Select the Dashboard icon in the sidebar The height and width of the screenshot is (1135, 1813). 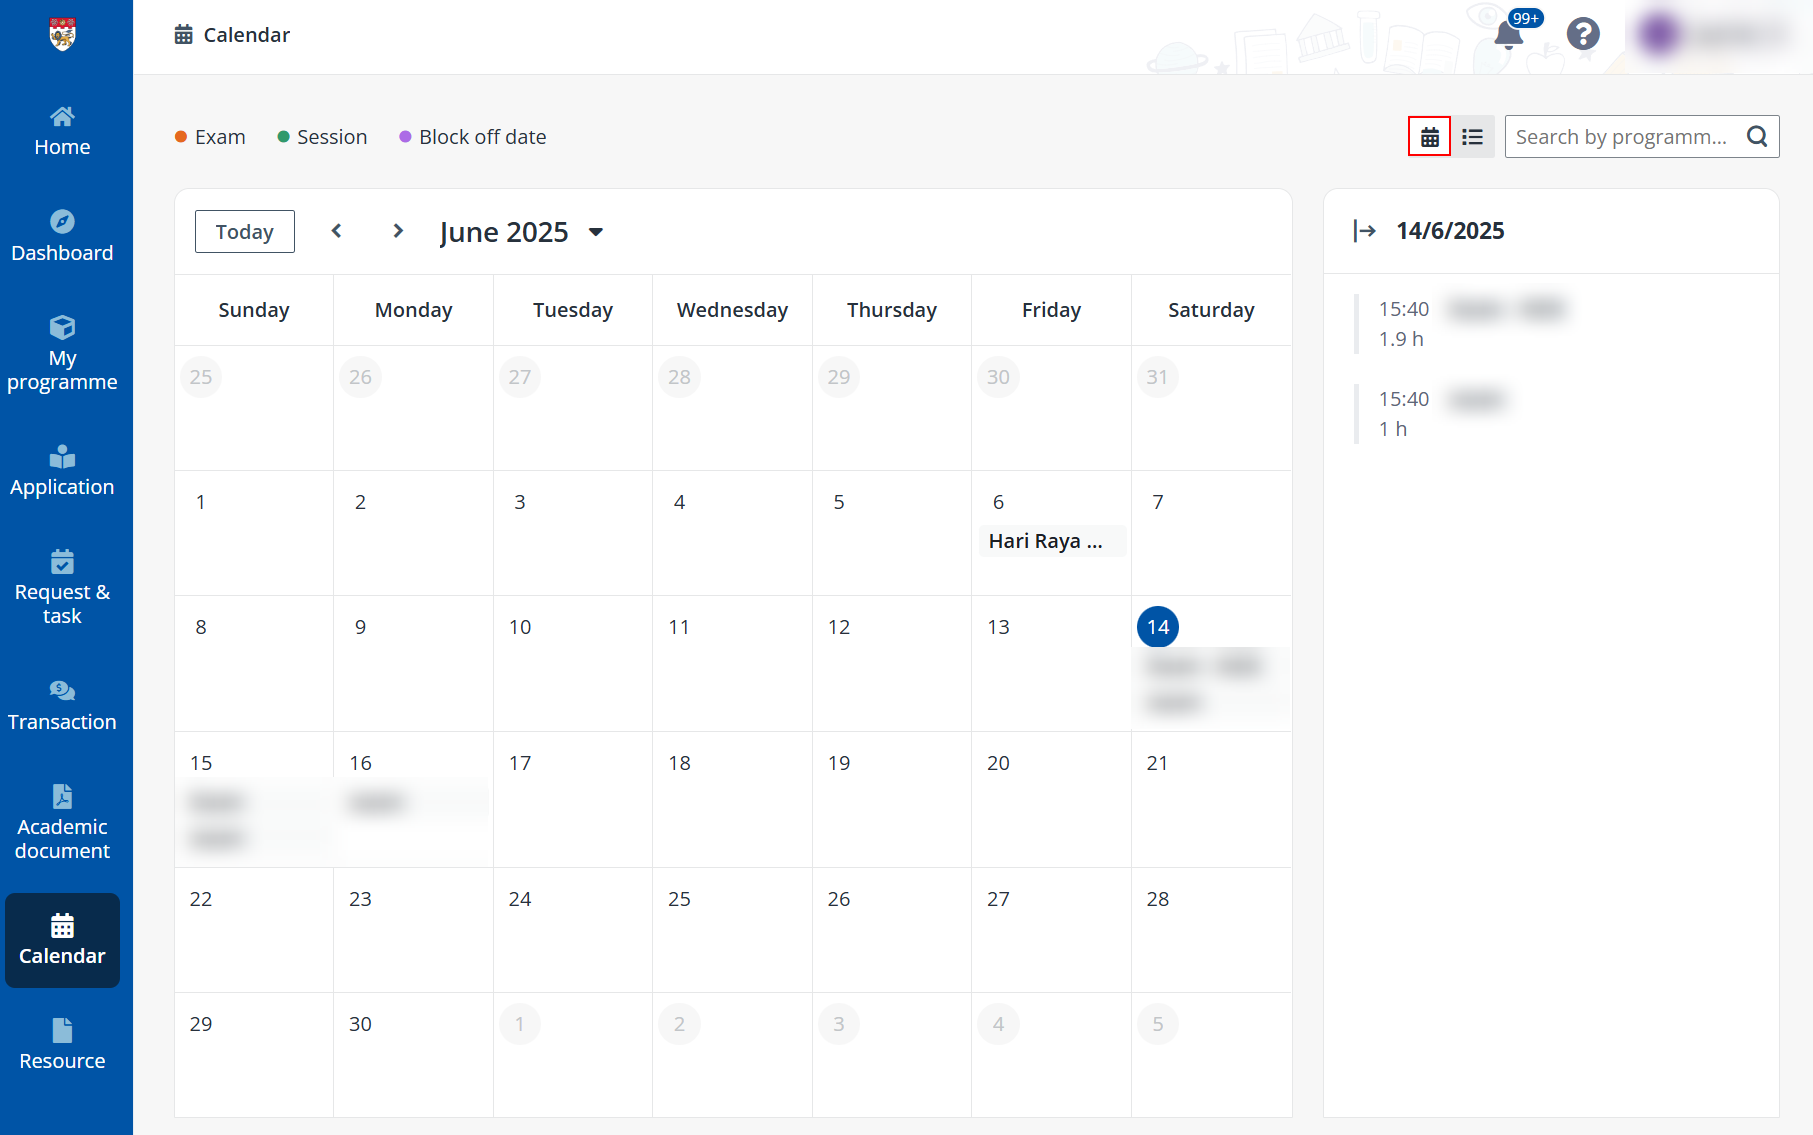pos(62,234)
